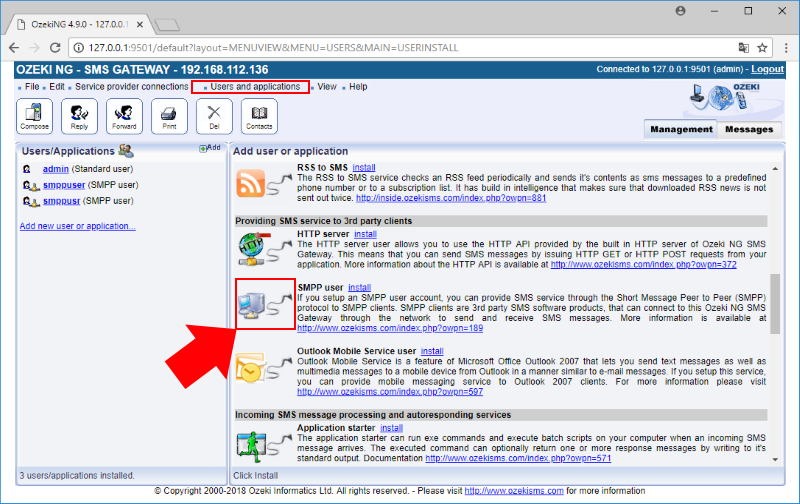Image resolution: width=800 pixels, height=504 pixels.
Task: Click 'Incoming SMS message processing and autoresponding services' heading
Action: point(373,415)
